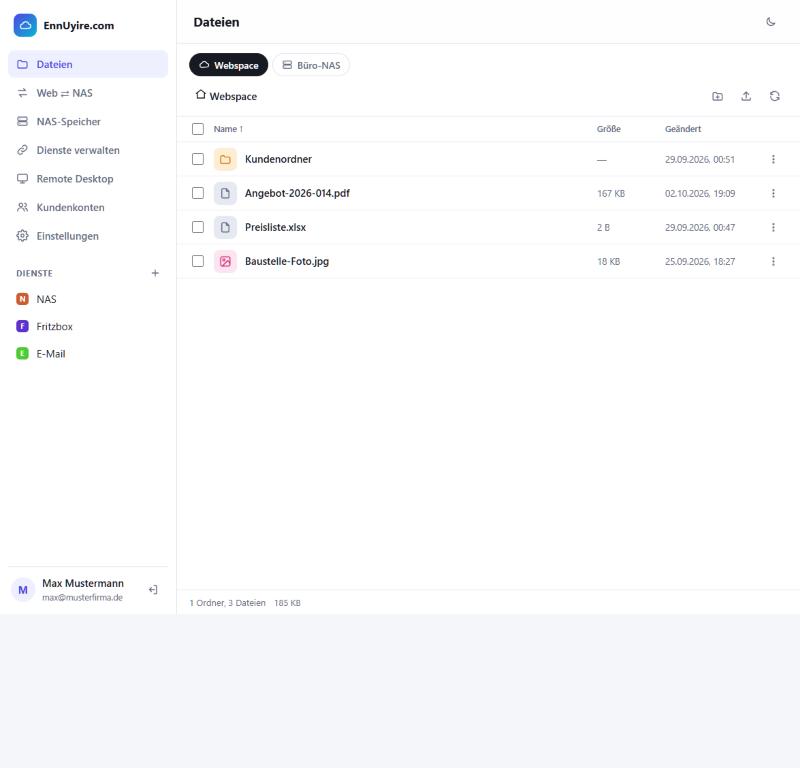Open Einstellungen in the sidebar
This screenshot has width=800, height=768.
[x=88, y=236]
